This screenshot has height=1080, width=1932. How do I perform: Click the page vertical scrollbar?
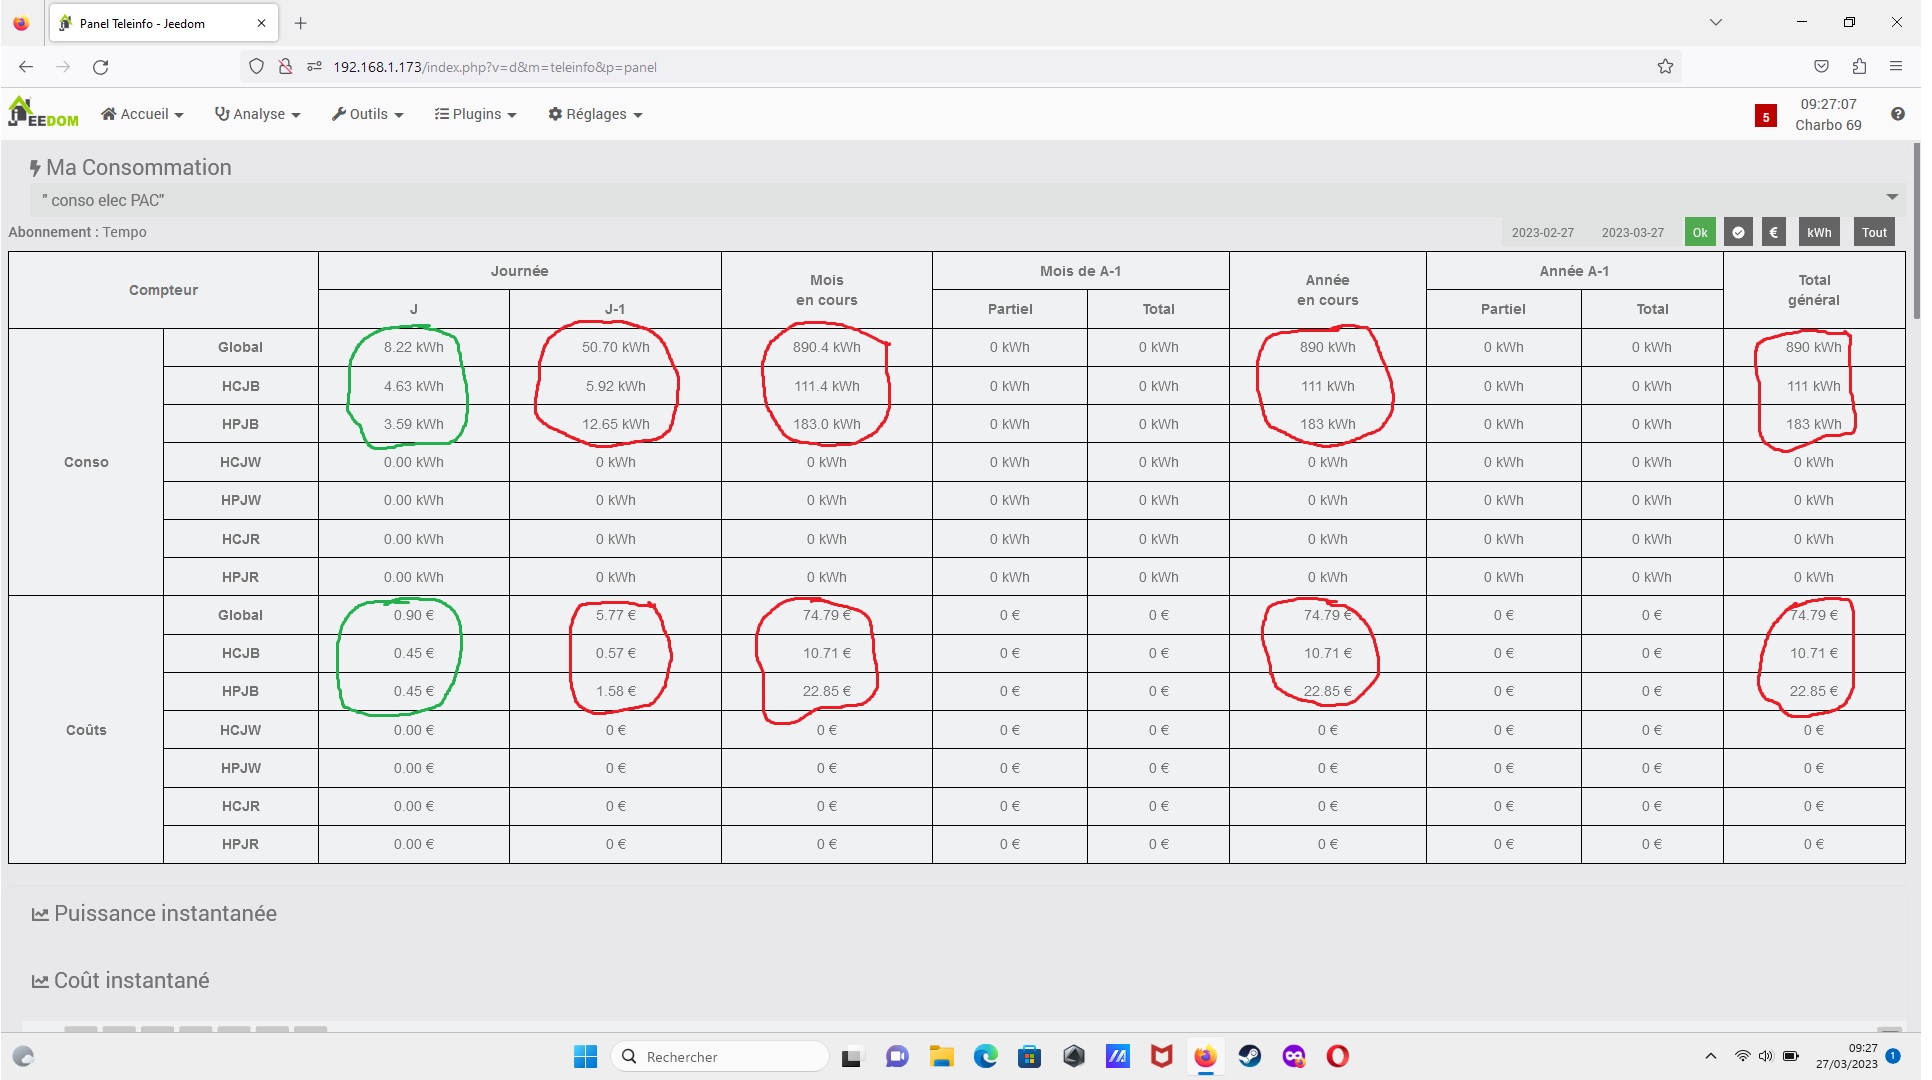[x=1916, y=232]
